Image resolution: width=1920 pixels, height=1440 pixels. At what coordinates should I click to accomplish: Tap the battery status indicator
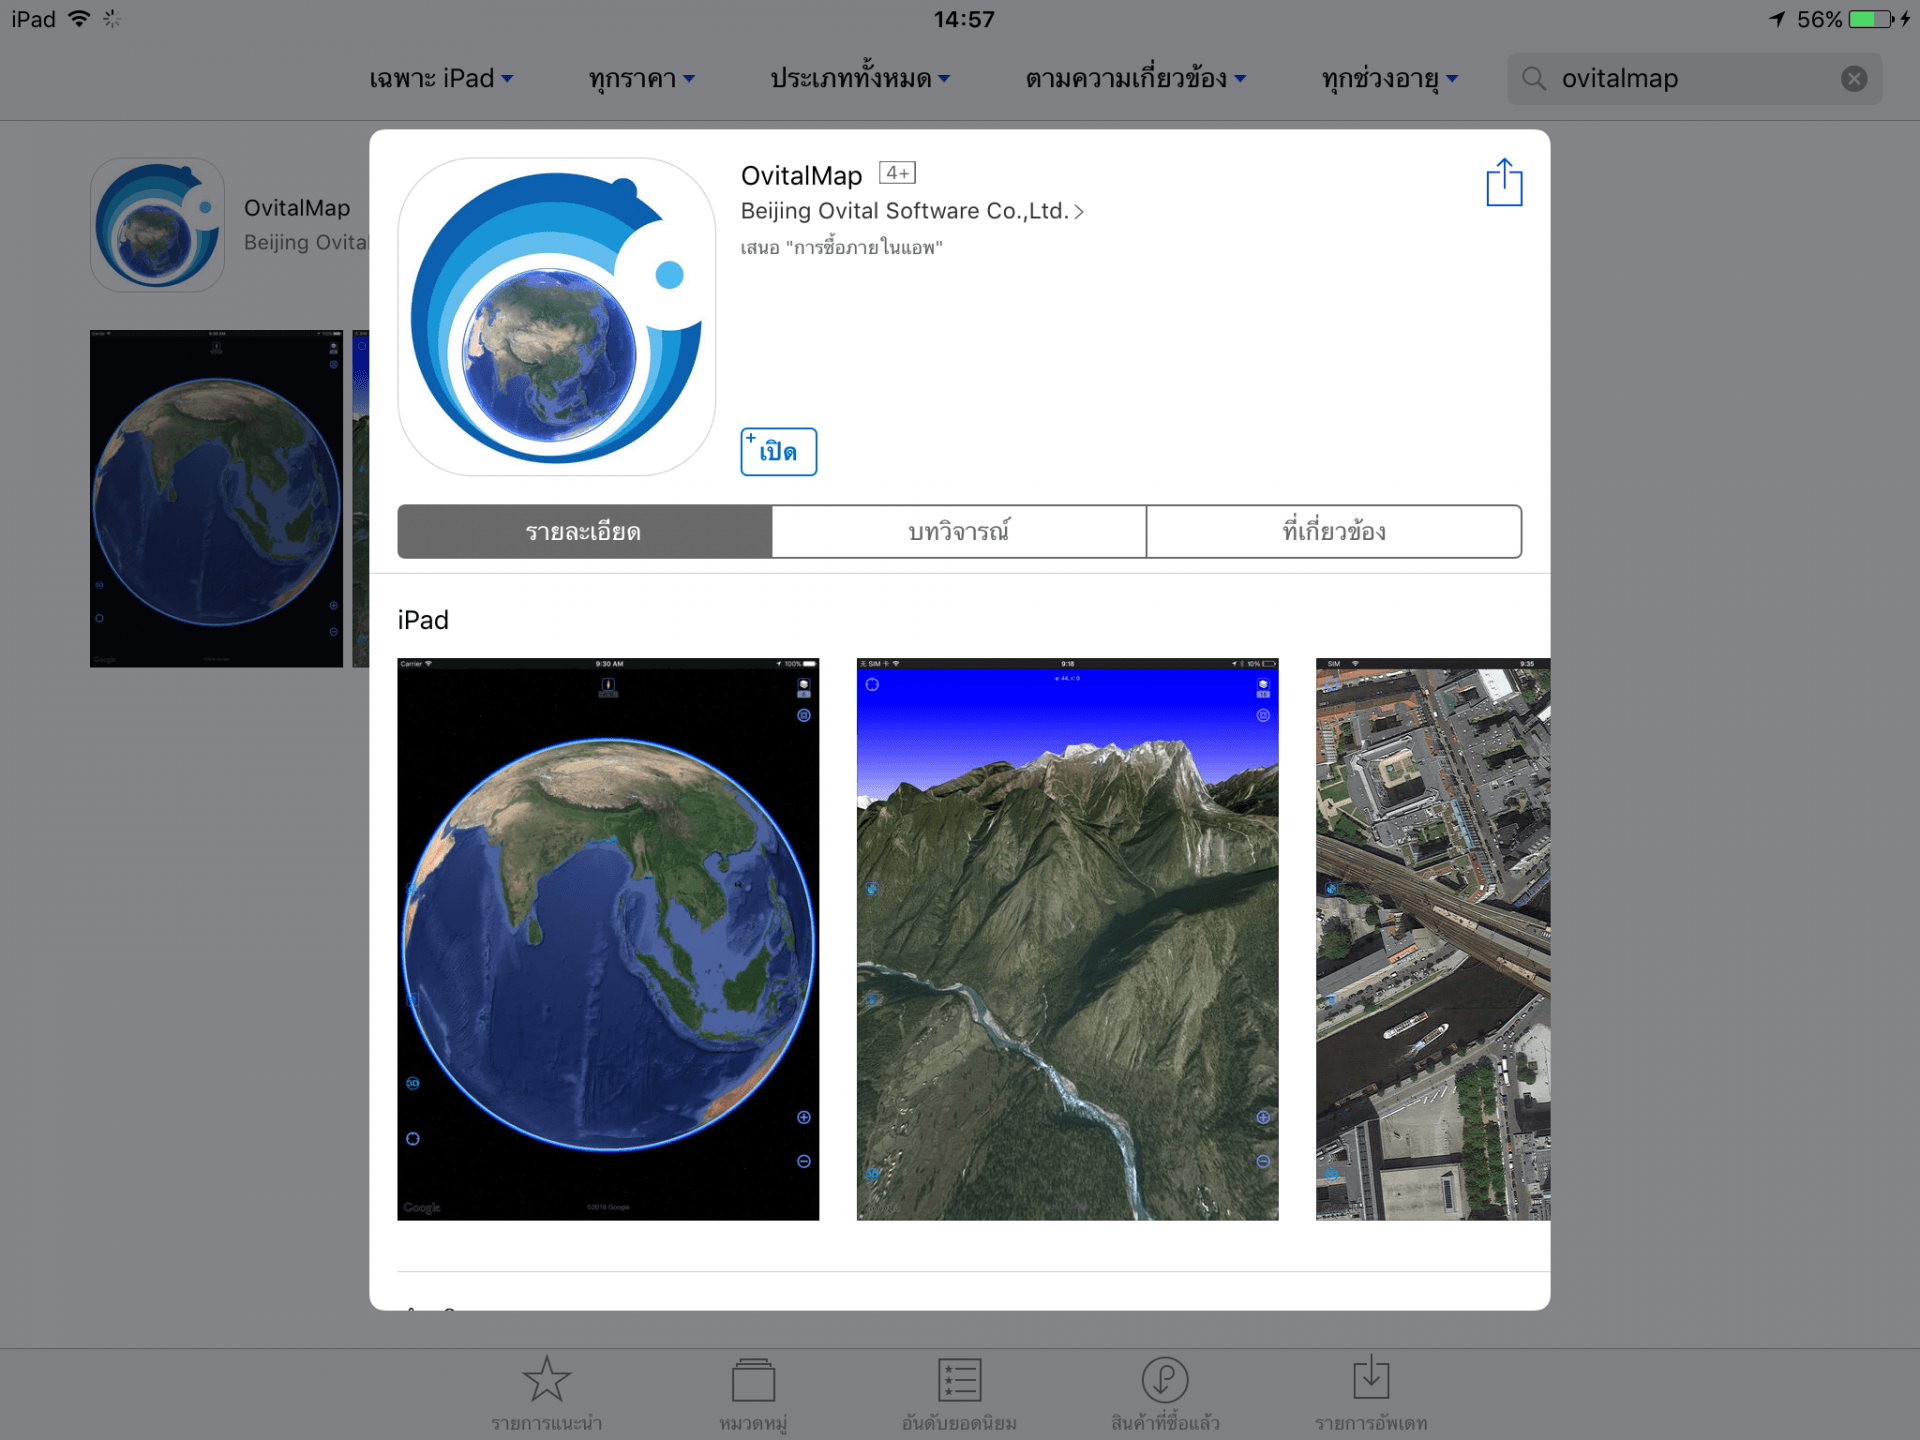point(1872,19)
